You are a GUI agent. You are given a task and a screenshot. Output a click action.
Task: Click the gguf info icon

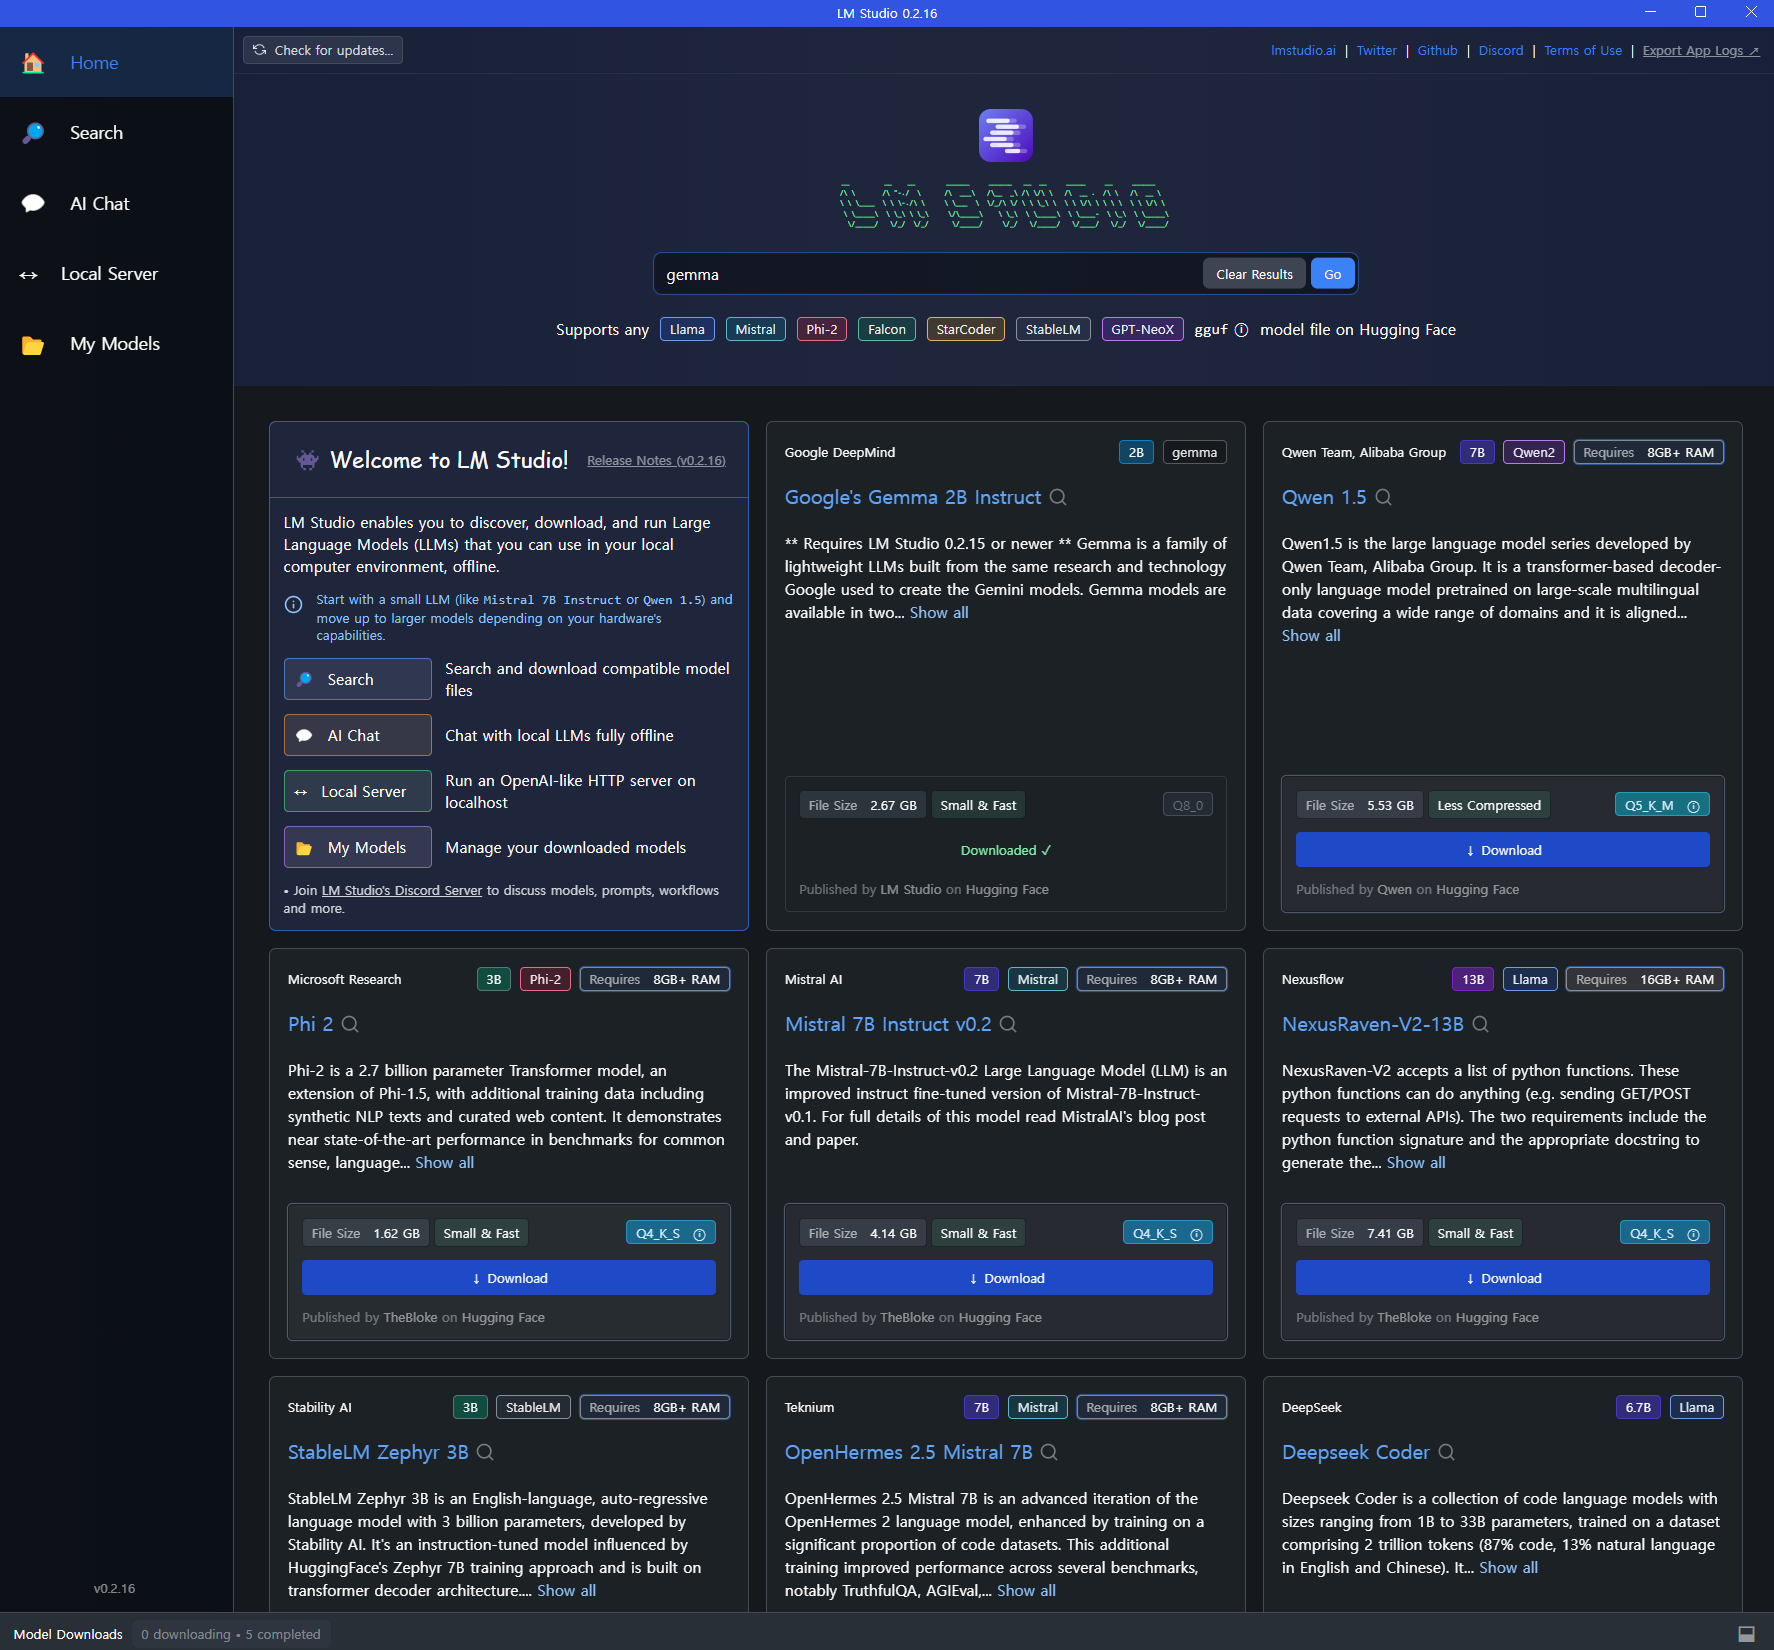coord(1241,330)
